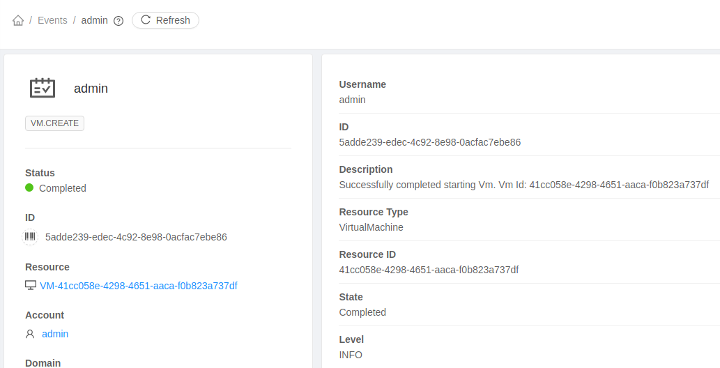The width and height of the screenshot is (720, 368).
Task: Refresh the event details
Action: (x=165, y=20)
